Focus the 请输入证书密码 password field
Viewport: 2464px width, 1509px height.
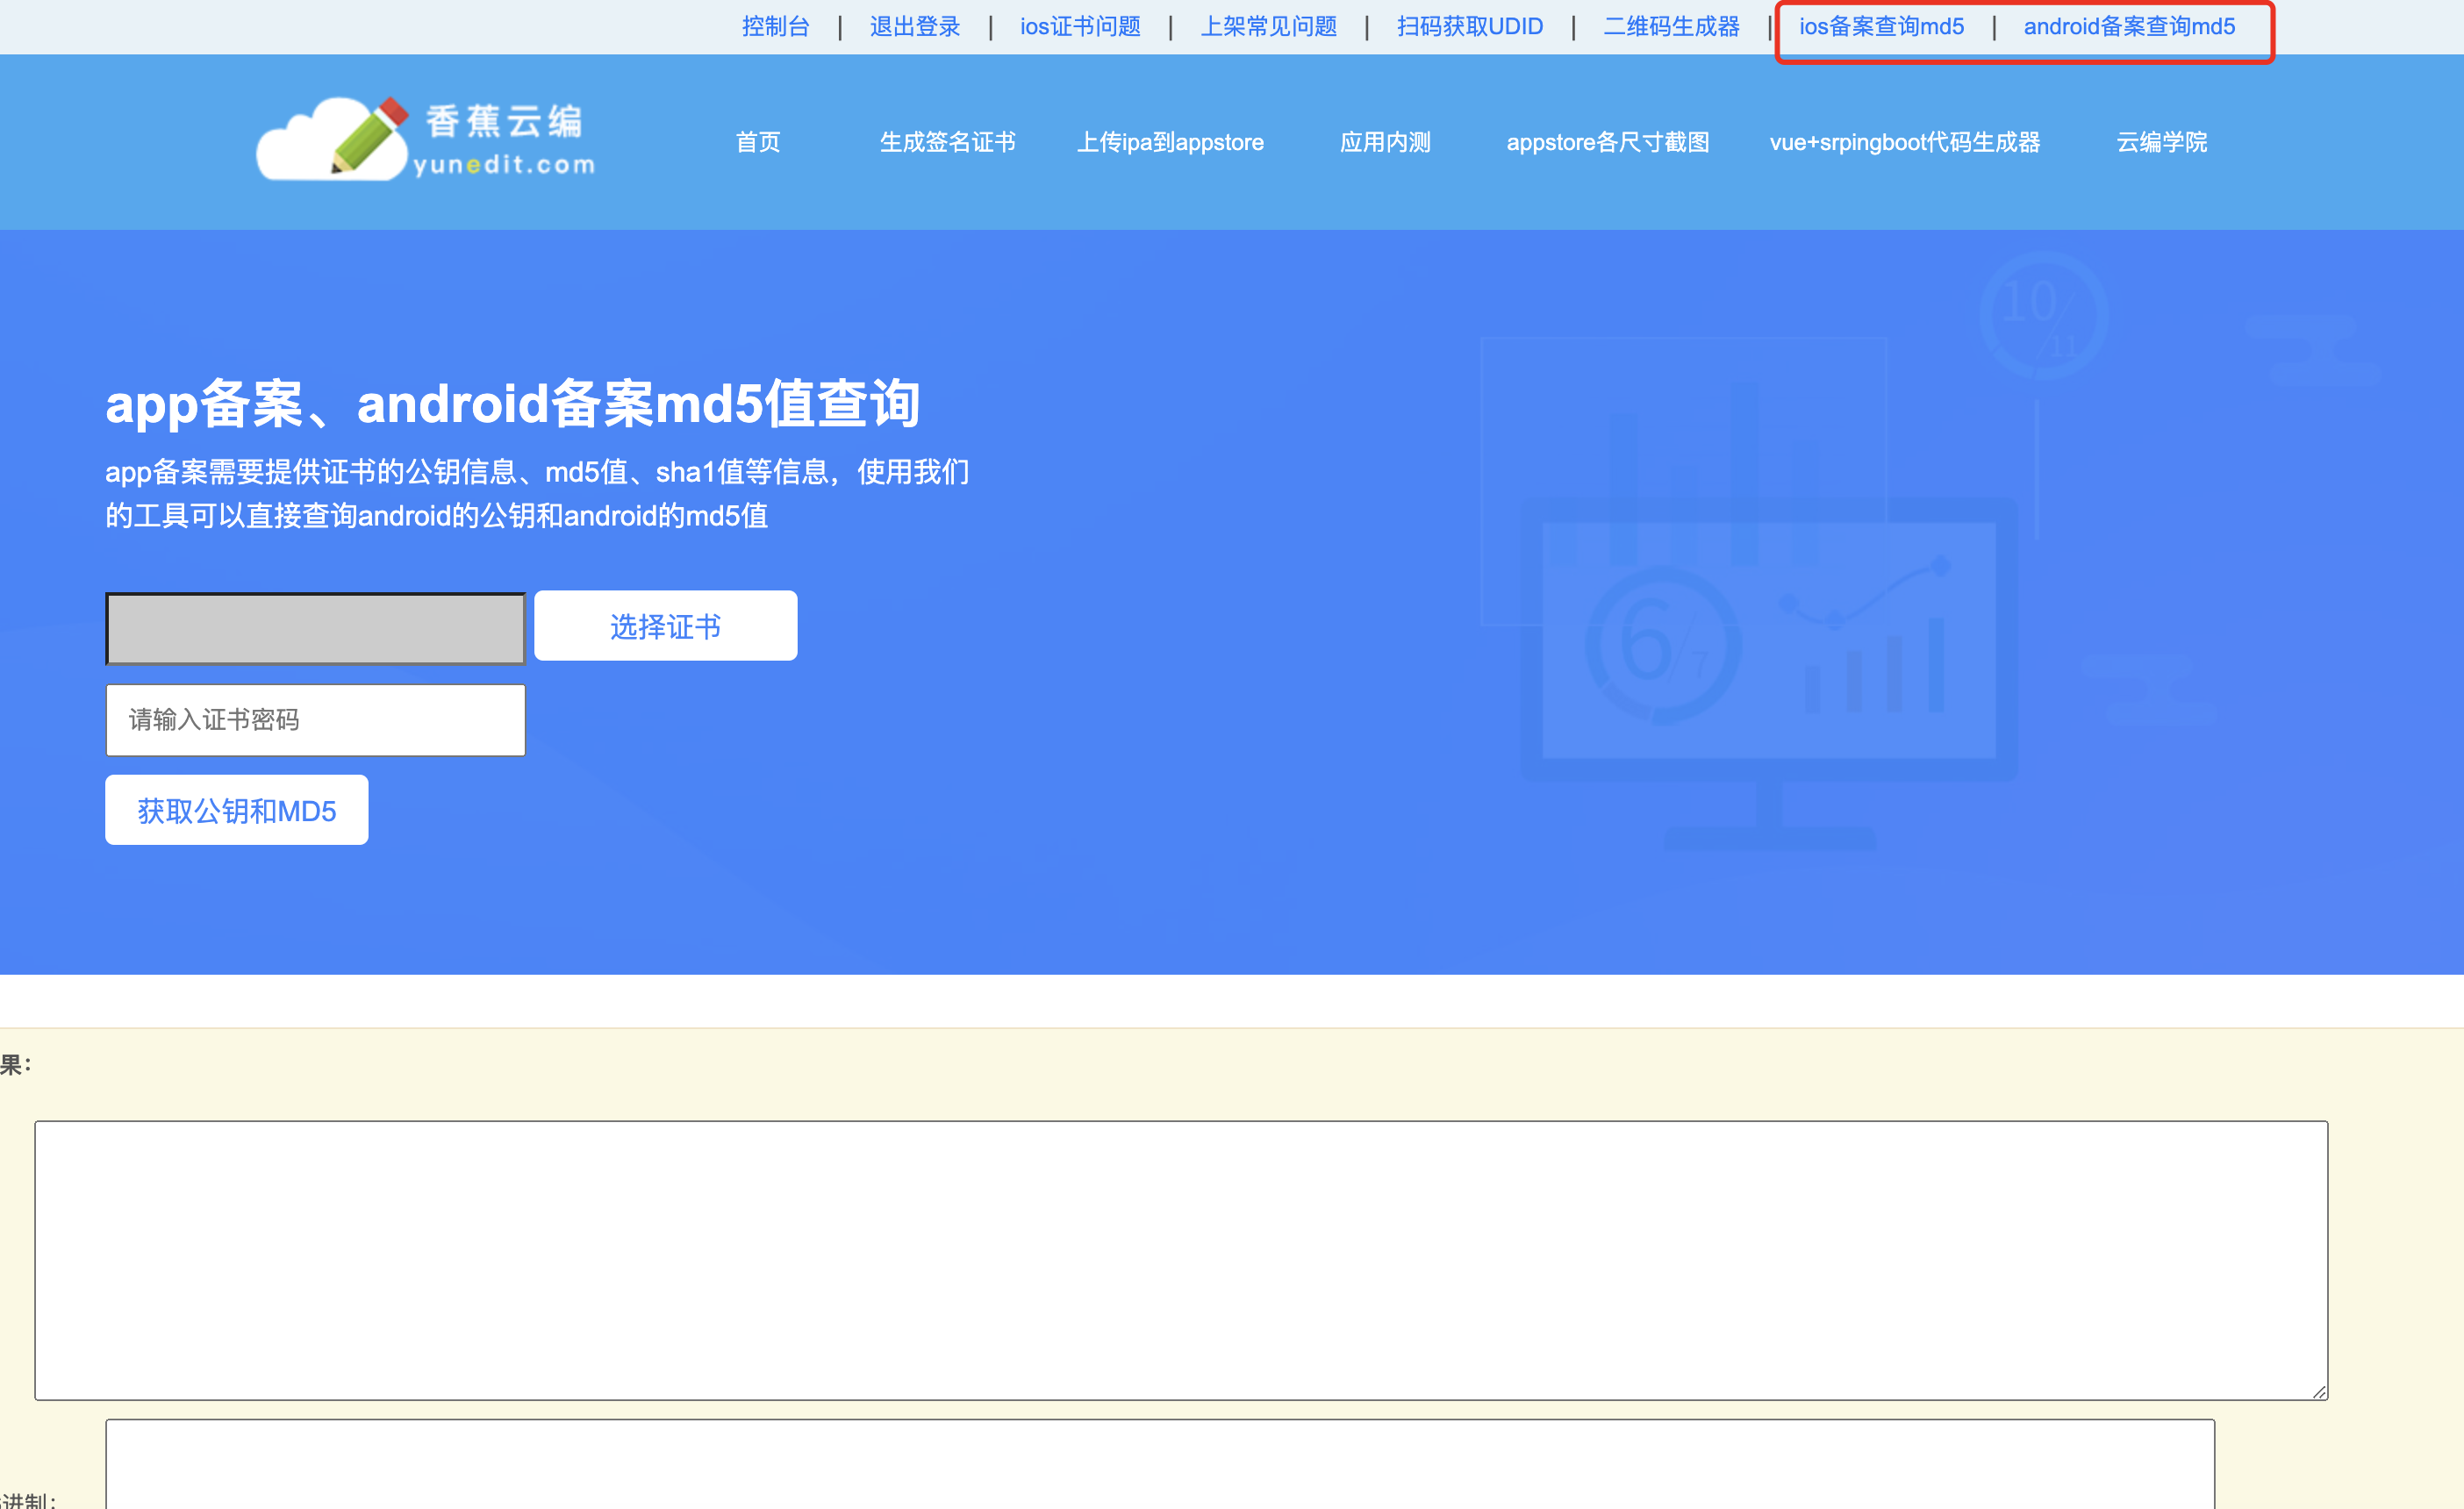(x=316, y=720)
